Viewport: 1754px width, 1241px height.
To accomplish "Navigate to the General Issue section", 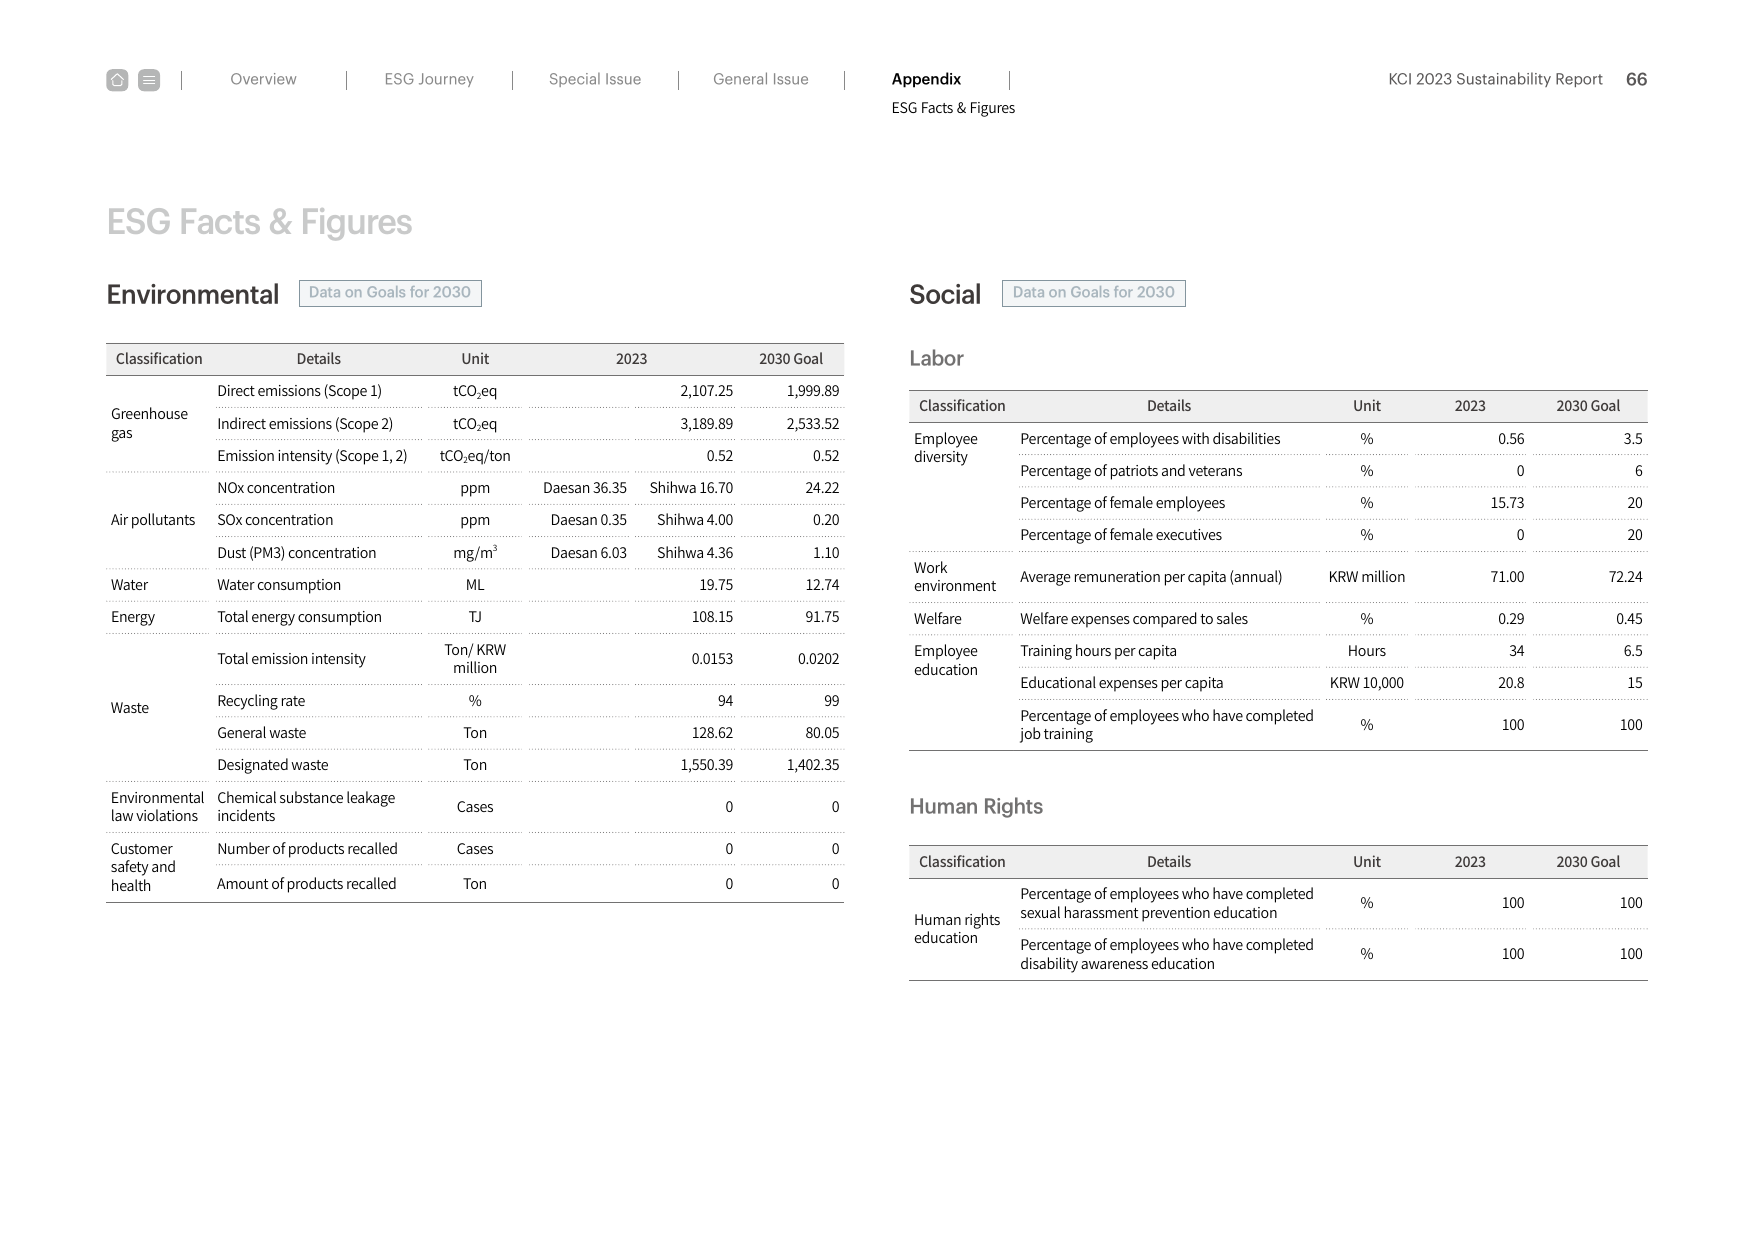I will [761, 79].
